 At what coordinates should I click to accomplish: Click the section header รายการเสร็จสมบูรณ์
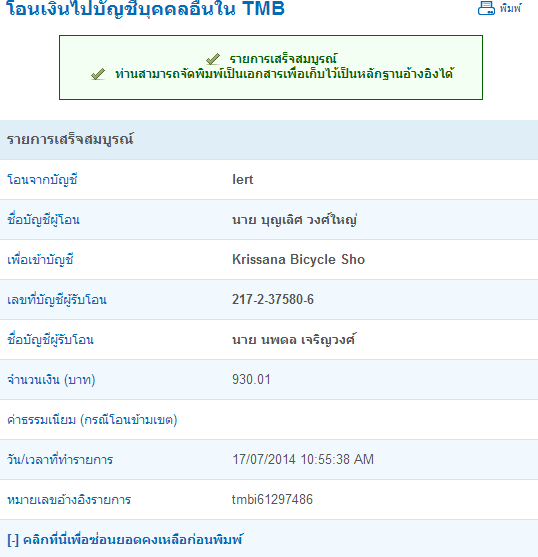click(70, 139)
